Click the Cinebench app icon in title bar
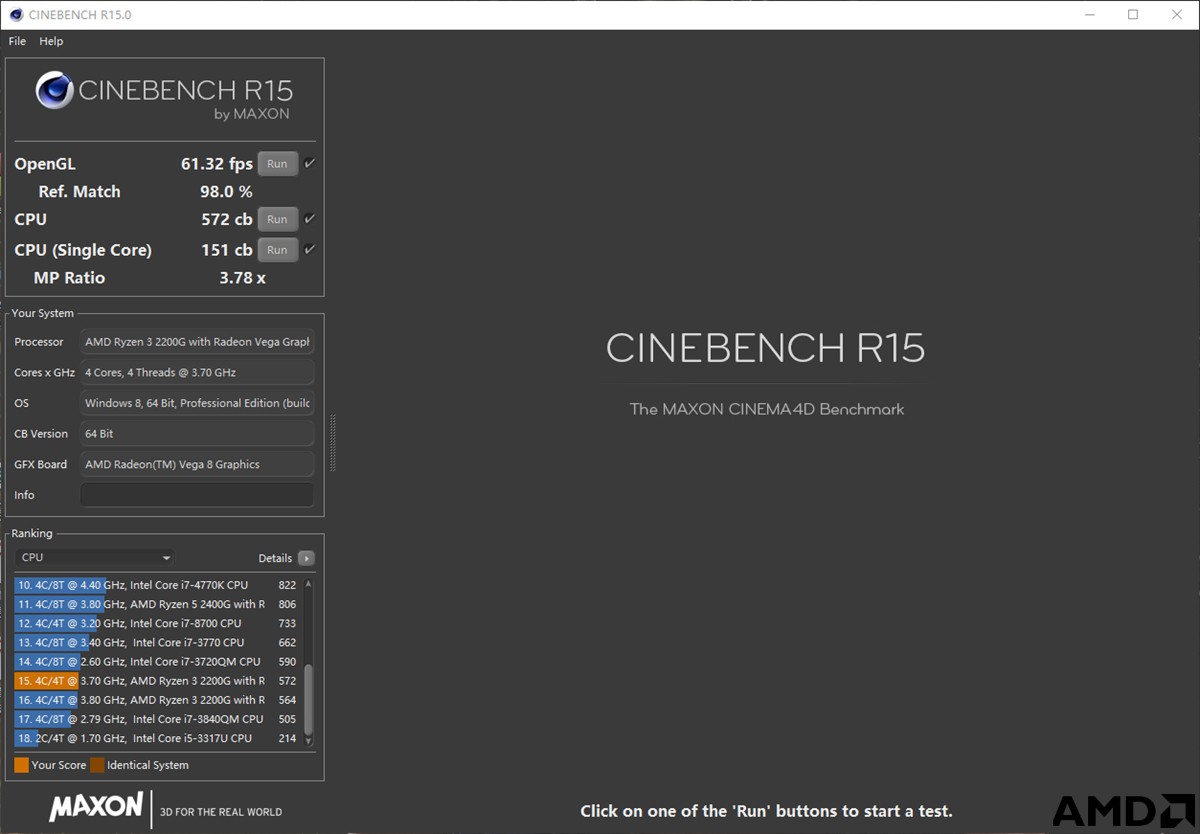This screenshot has height=834, width=1200. pyautogui.click(x=15, y=15)
